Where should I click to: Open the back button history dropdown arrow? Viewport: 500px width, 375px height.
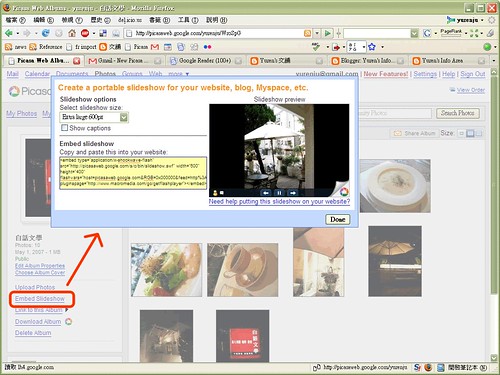18,33
